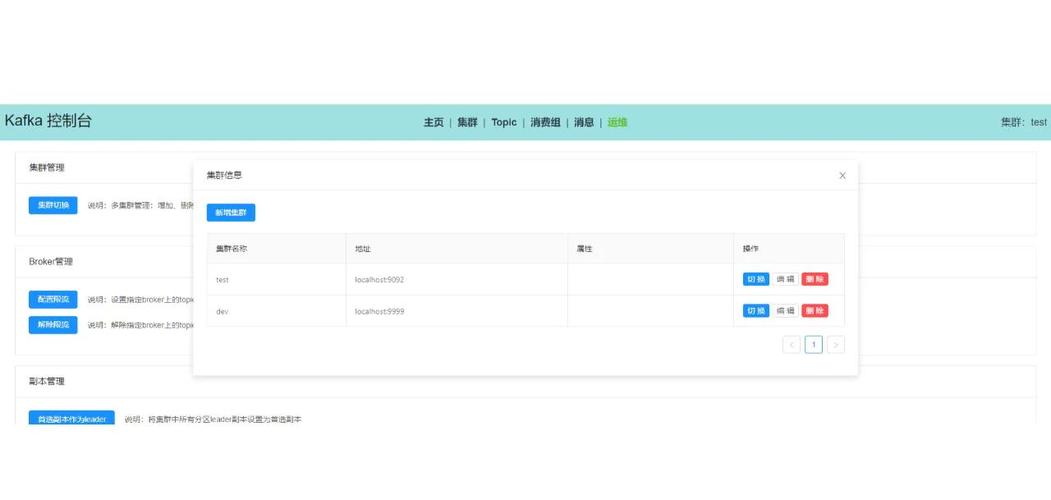
Task: Click 删除 for the dev cluster row
Action: click(815, 311)
